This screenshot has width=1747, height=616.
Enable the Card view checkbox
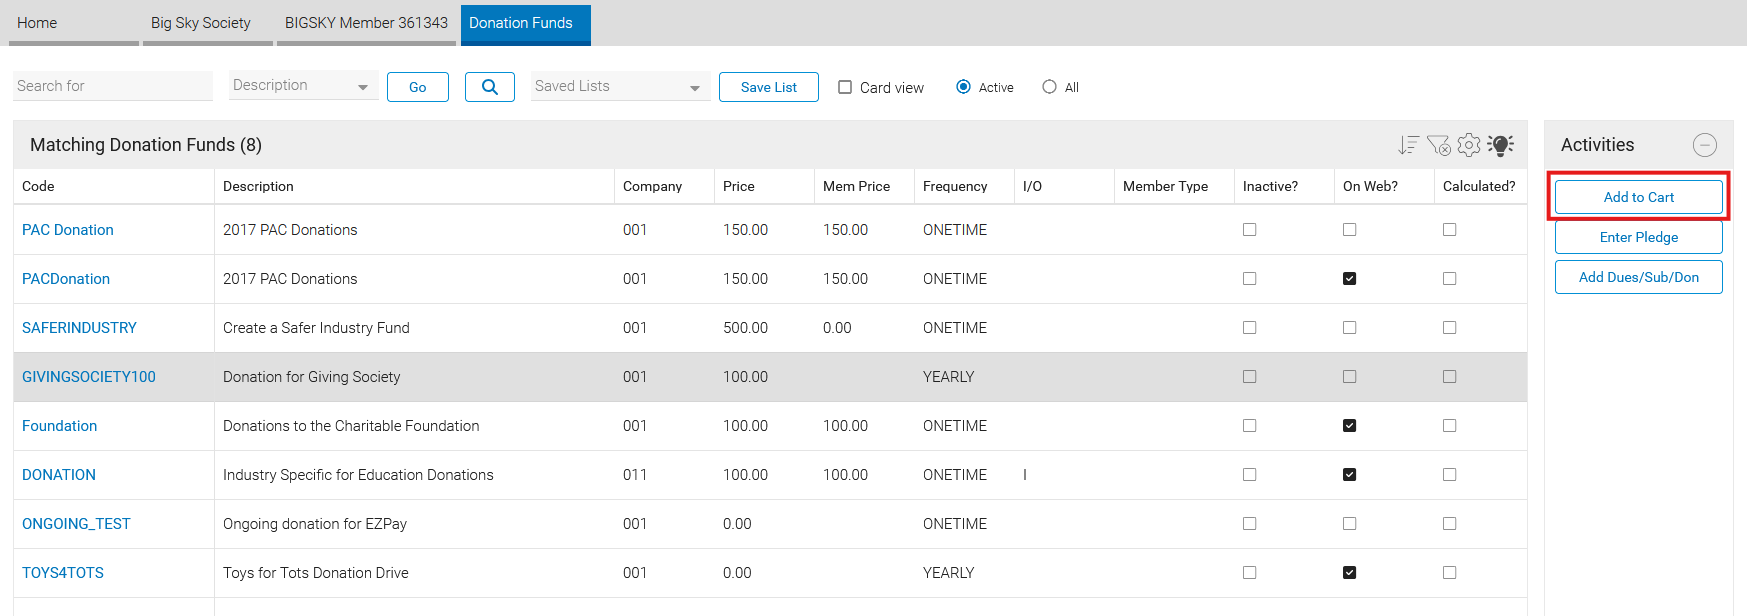click(x=845, y=87)
